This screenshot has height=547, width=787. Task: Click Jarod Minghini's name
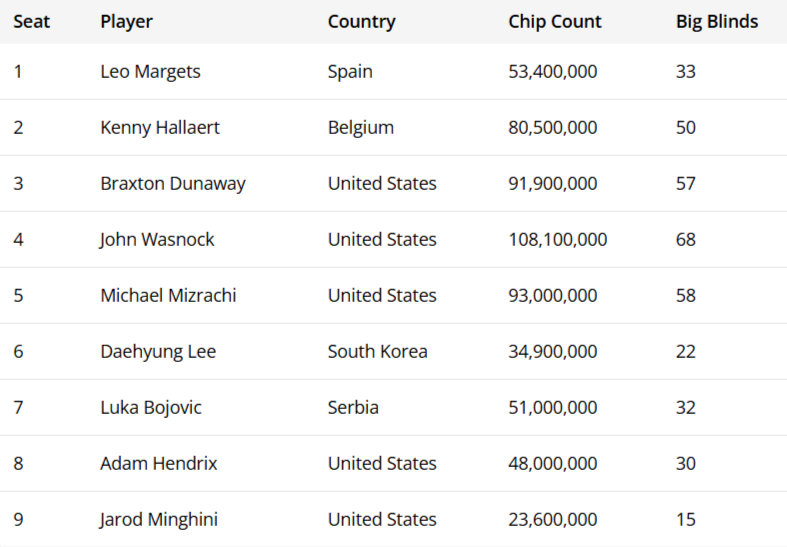tap(159, 520)
